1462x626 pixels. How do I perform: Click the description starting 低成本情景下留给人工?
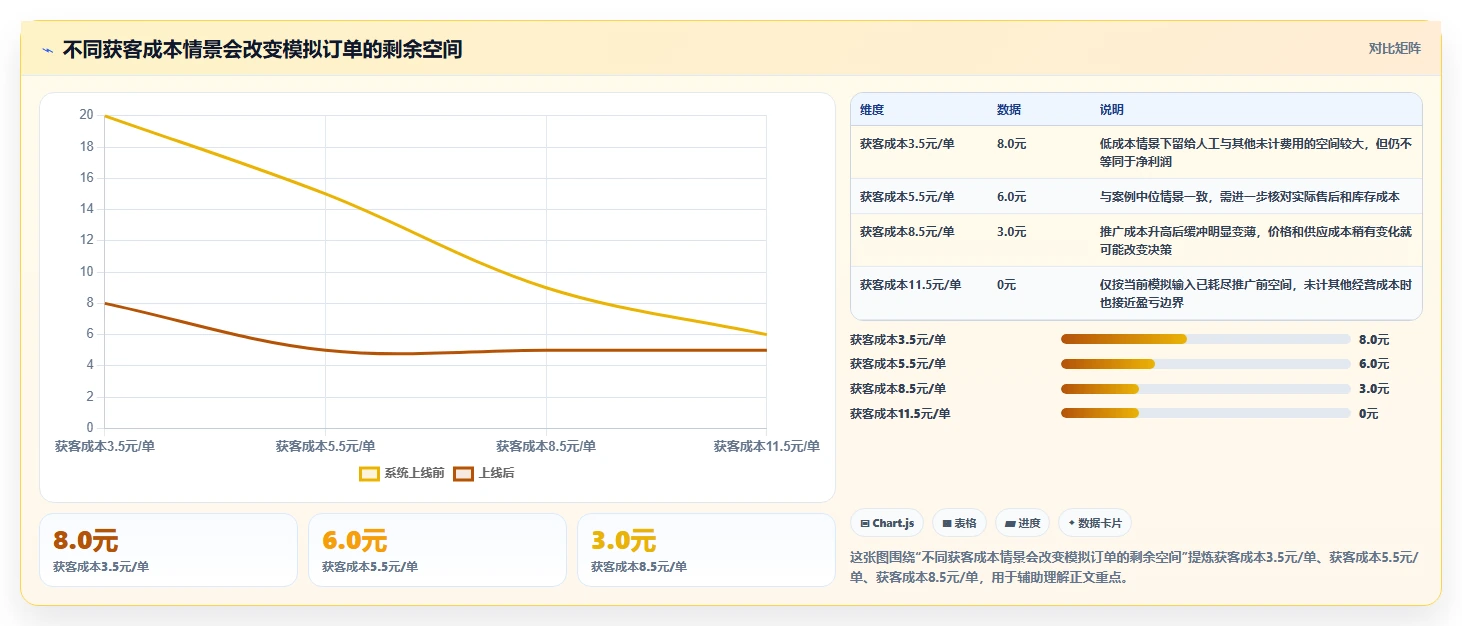tap(1256, 152)
